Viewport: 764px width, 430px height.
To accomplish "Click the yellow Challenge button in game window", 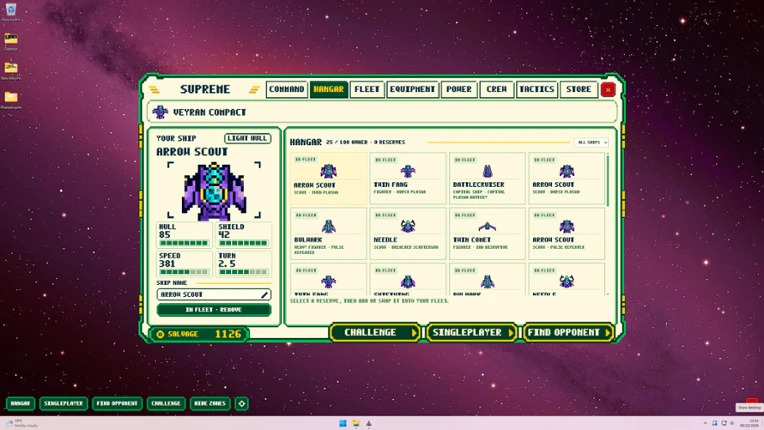I will point(374,333).
